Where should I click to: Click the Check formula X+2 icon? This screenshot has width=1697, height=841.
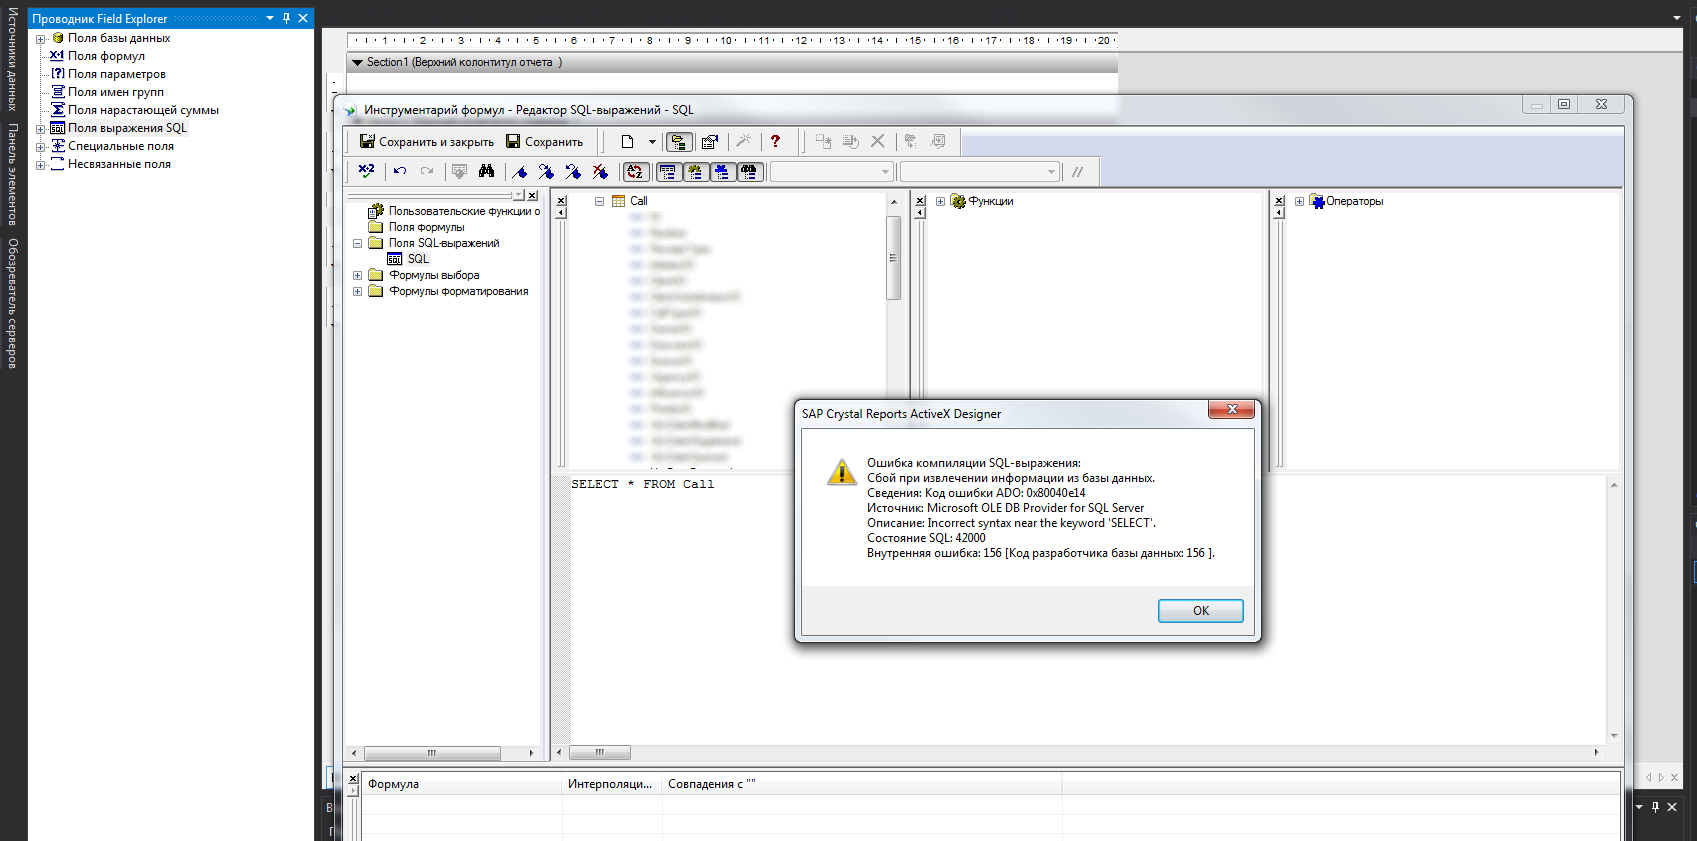[x=367, y=171]
